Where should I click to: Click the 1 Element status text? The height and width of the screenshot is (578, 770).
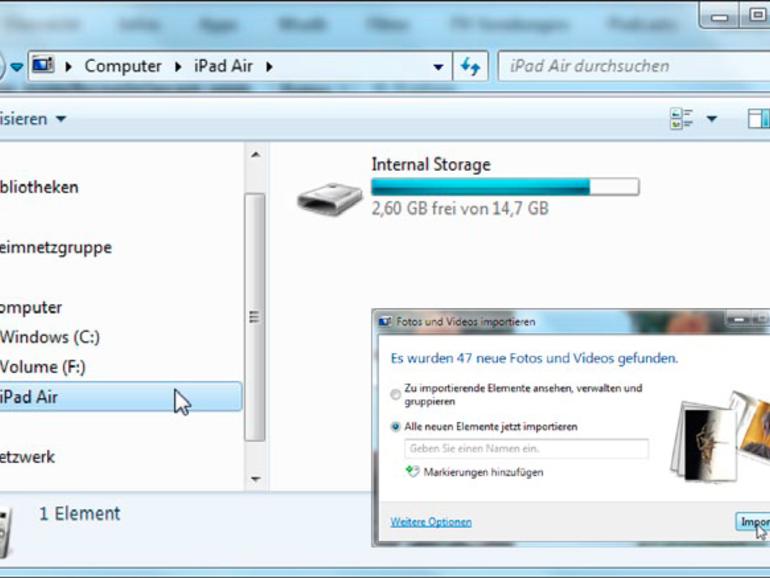[80, 514]
